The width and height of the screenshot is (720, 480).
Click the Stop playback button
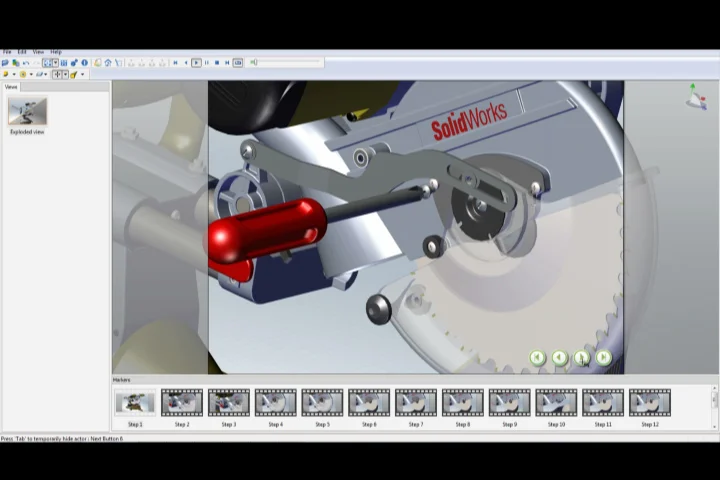pyautogui.click(x=217, y=63)
